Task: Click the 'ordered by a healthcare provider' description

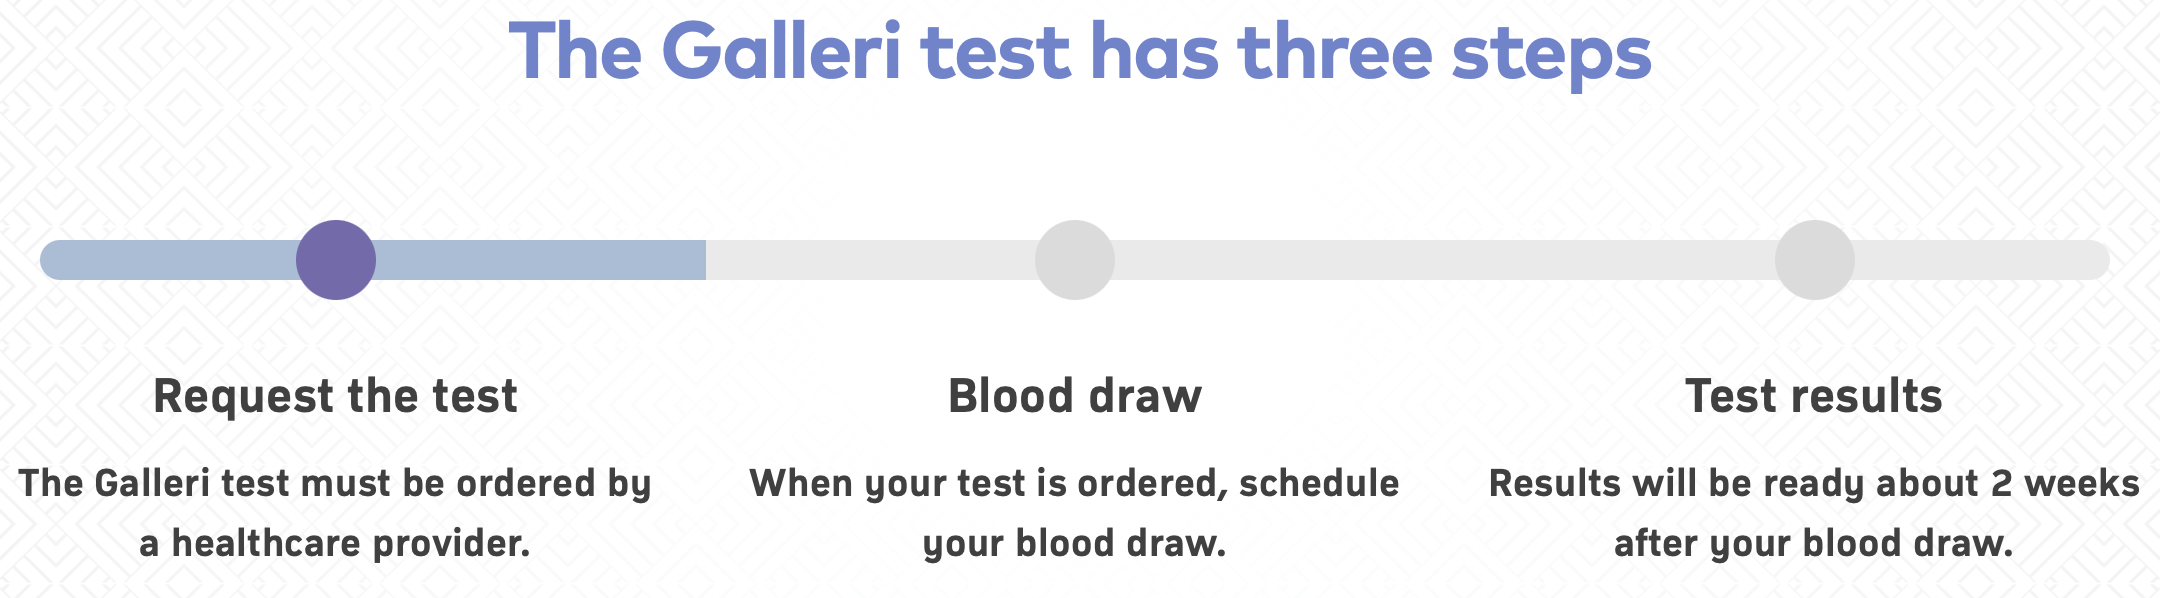Action: point(335,513)
